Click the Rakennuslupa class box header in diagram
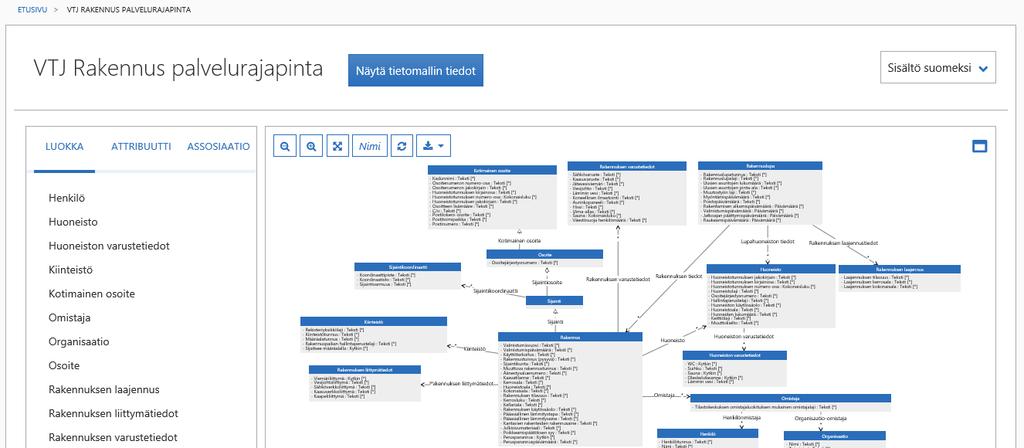 point(760,167)
